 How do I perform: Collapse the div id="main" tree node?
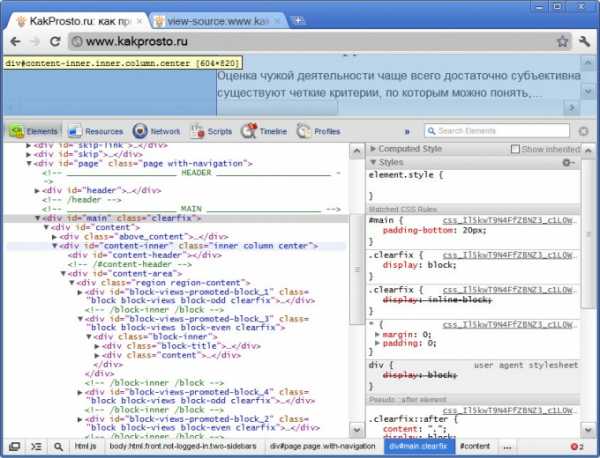tap(37, 218)
